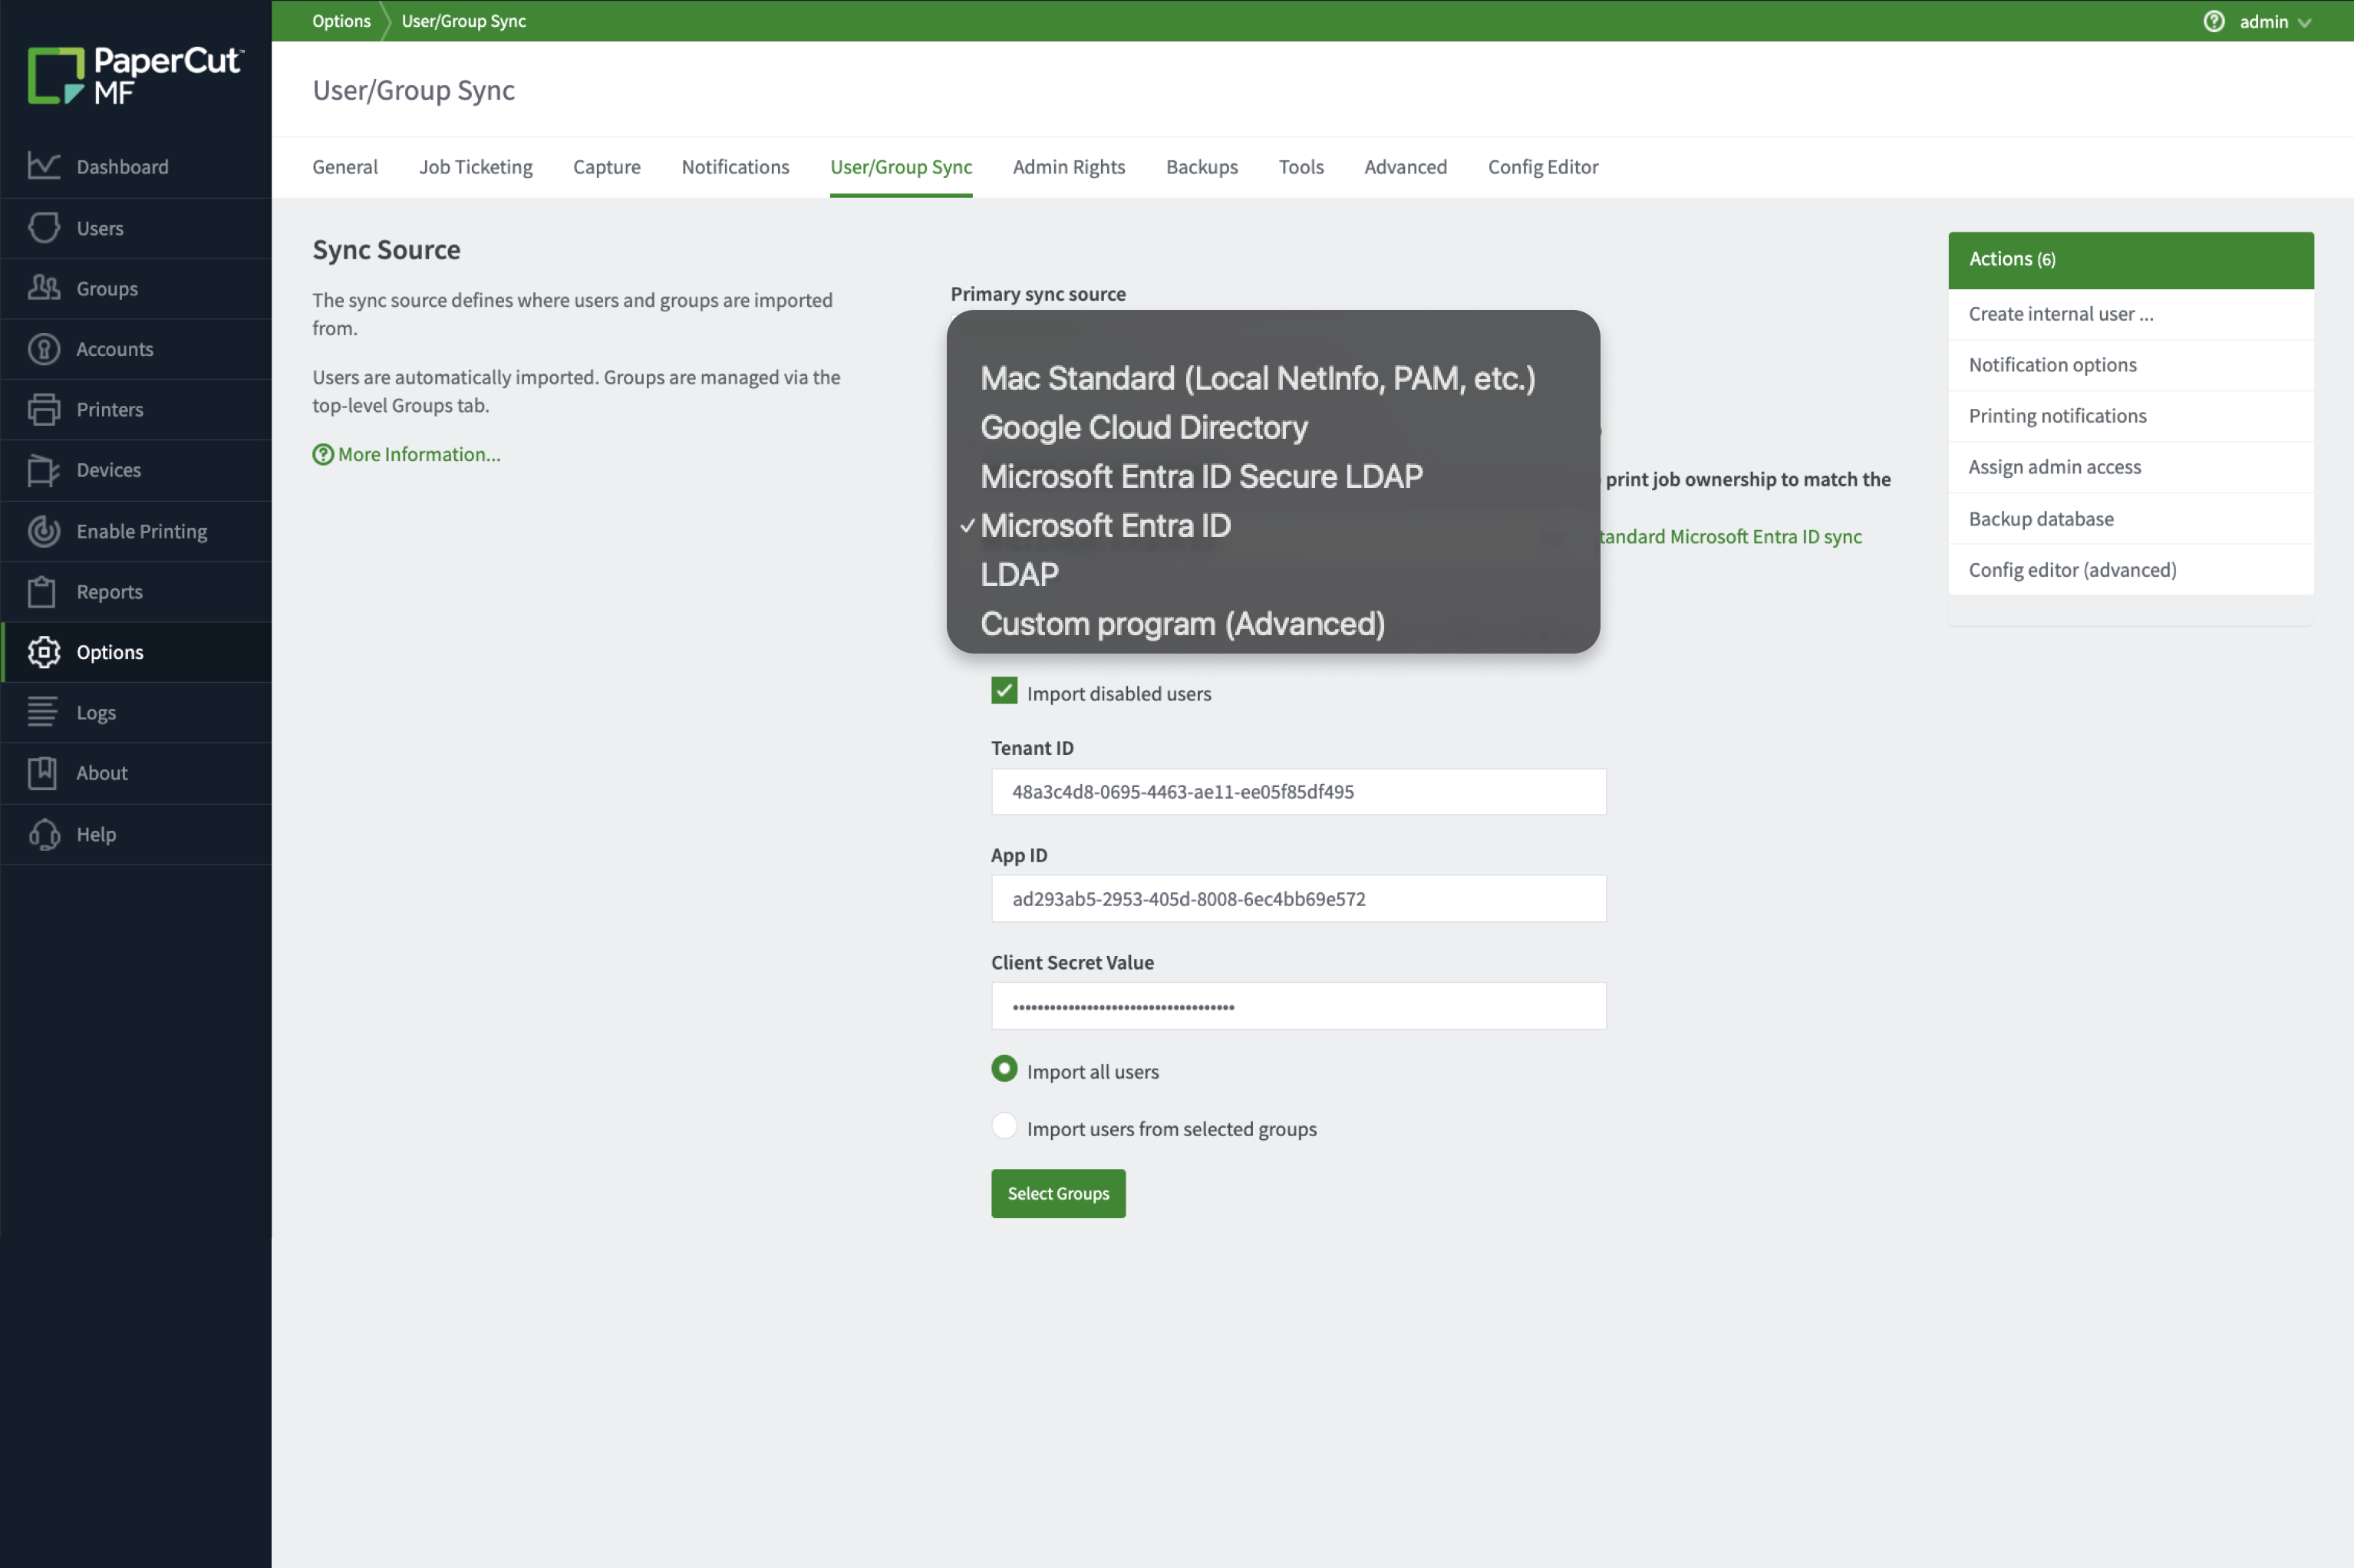Viewport: 2354px width, 1568px height.
Task: Select Google Cloud Directory from the dropdown
Action: point(1143,427)
